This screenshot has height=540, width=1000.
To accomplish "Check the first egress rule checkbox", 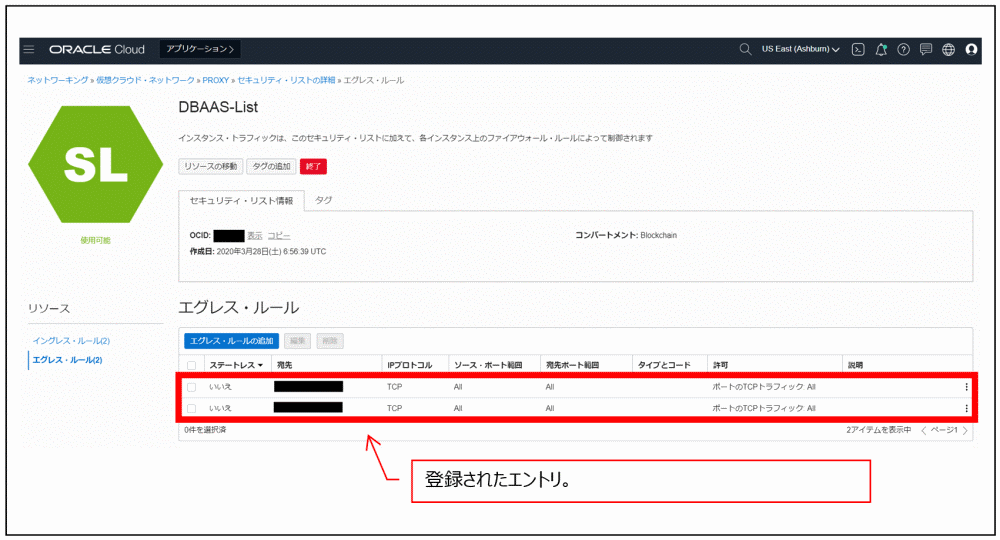I will (191, 387).
